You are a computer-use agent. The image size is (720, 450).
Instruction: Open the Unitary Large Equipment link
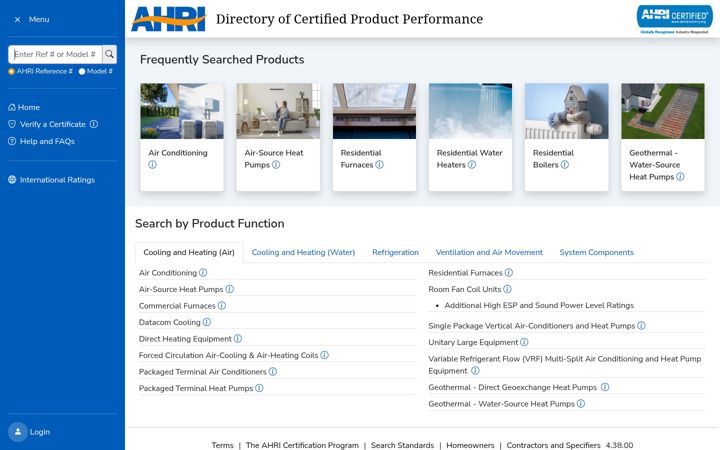tap(473, 343)
